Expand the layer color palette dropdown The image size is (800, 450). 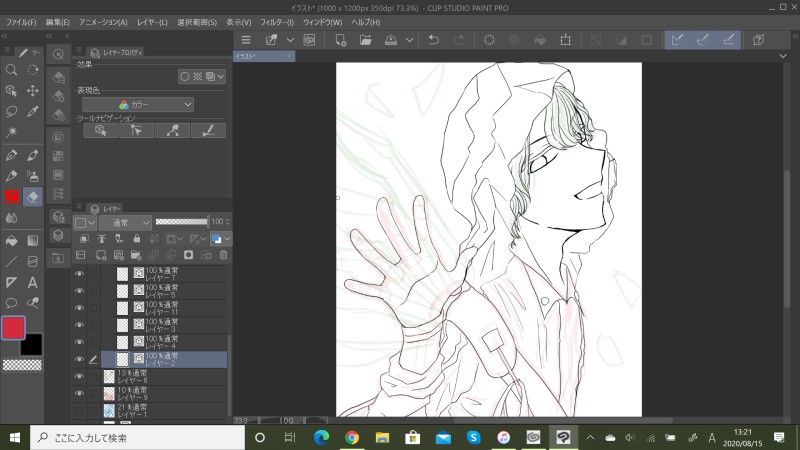tap(227, 239)
